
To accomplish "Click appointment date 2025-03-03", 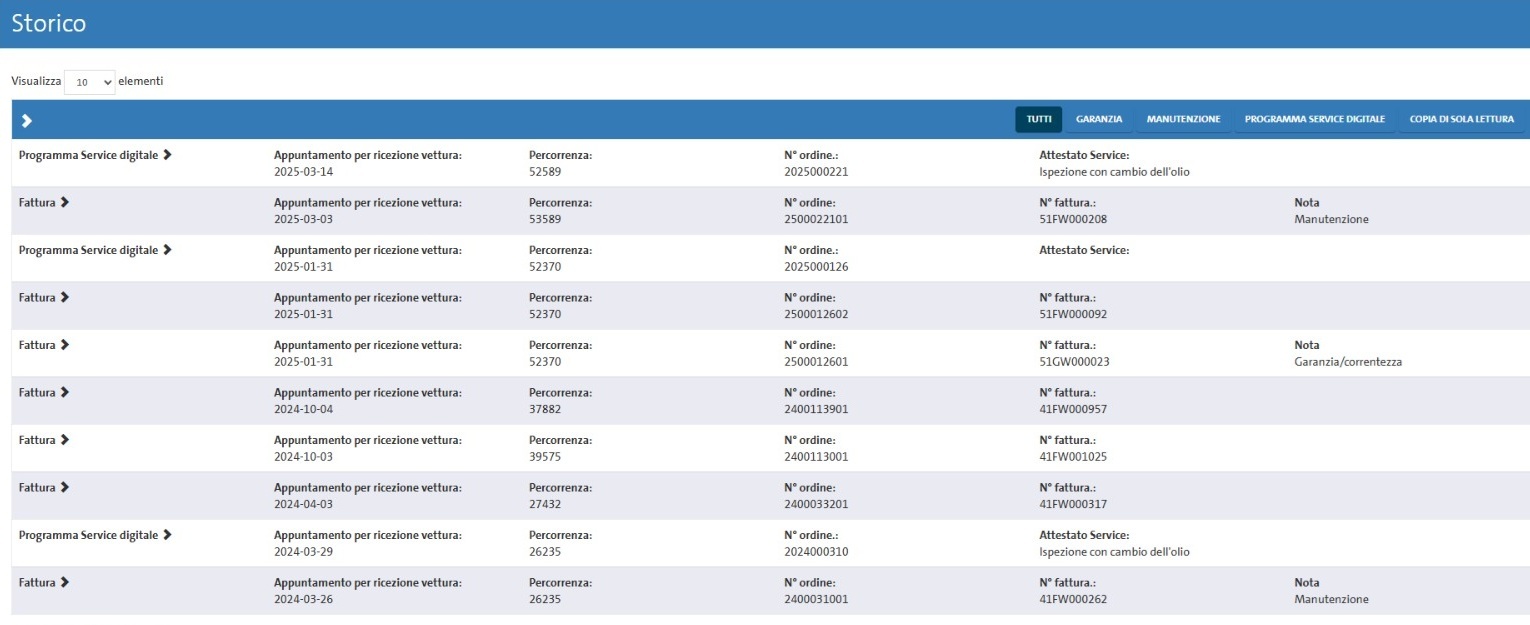I will pyautogui.click(x=303, y=219).
